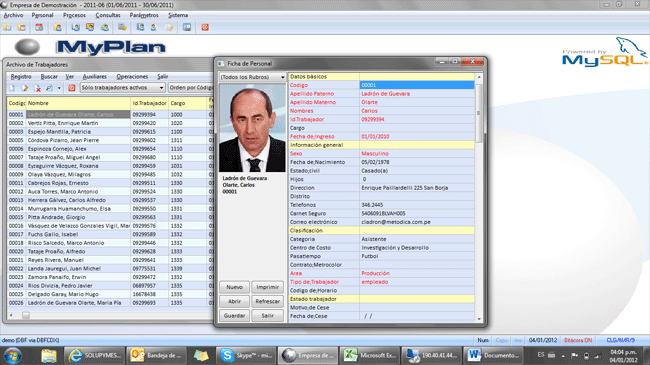Click 'Bitácora ON' in the status bar
650x365 pixels.
coord(578,340)
